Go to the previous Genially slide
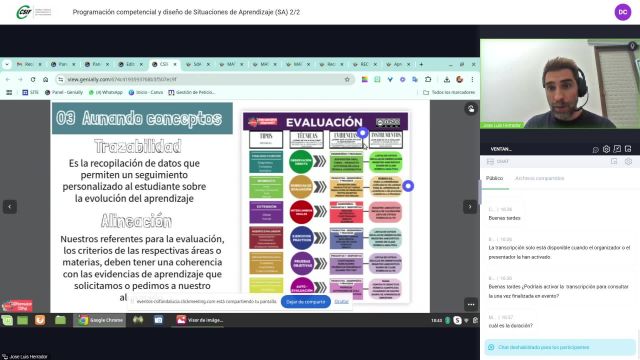 (x=10, y=207)
